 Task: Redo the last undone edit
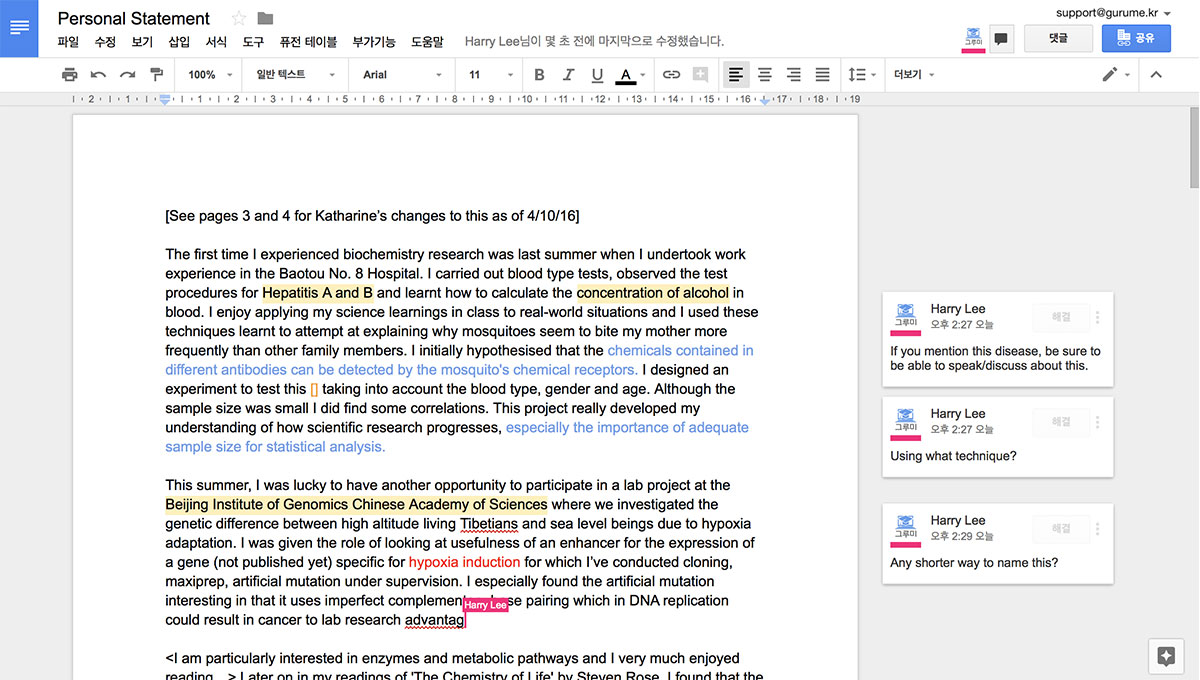(127, 75)
